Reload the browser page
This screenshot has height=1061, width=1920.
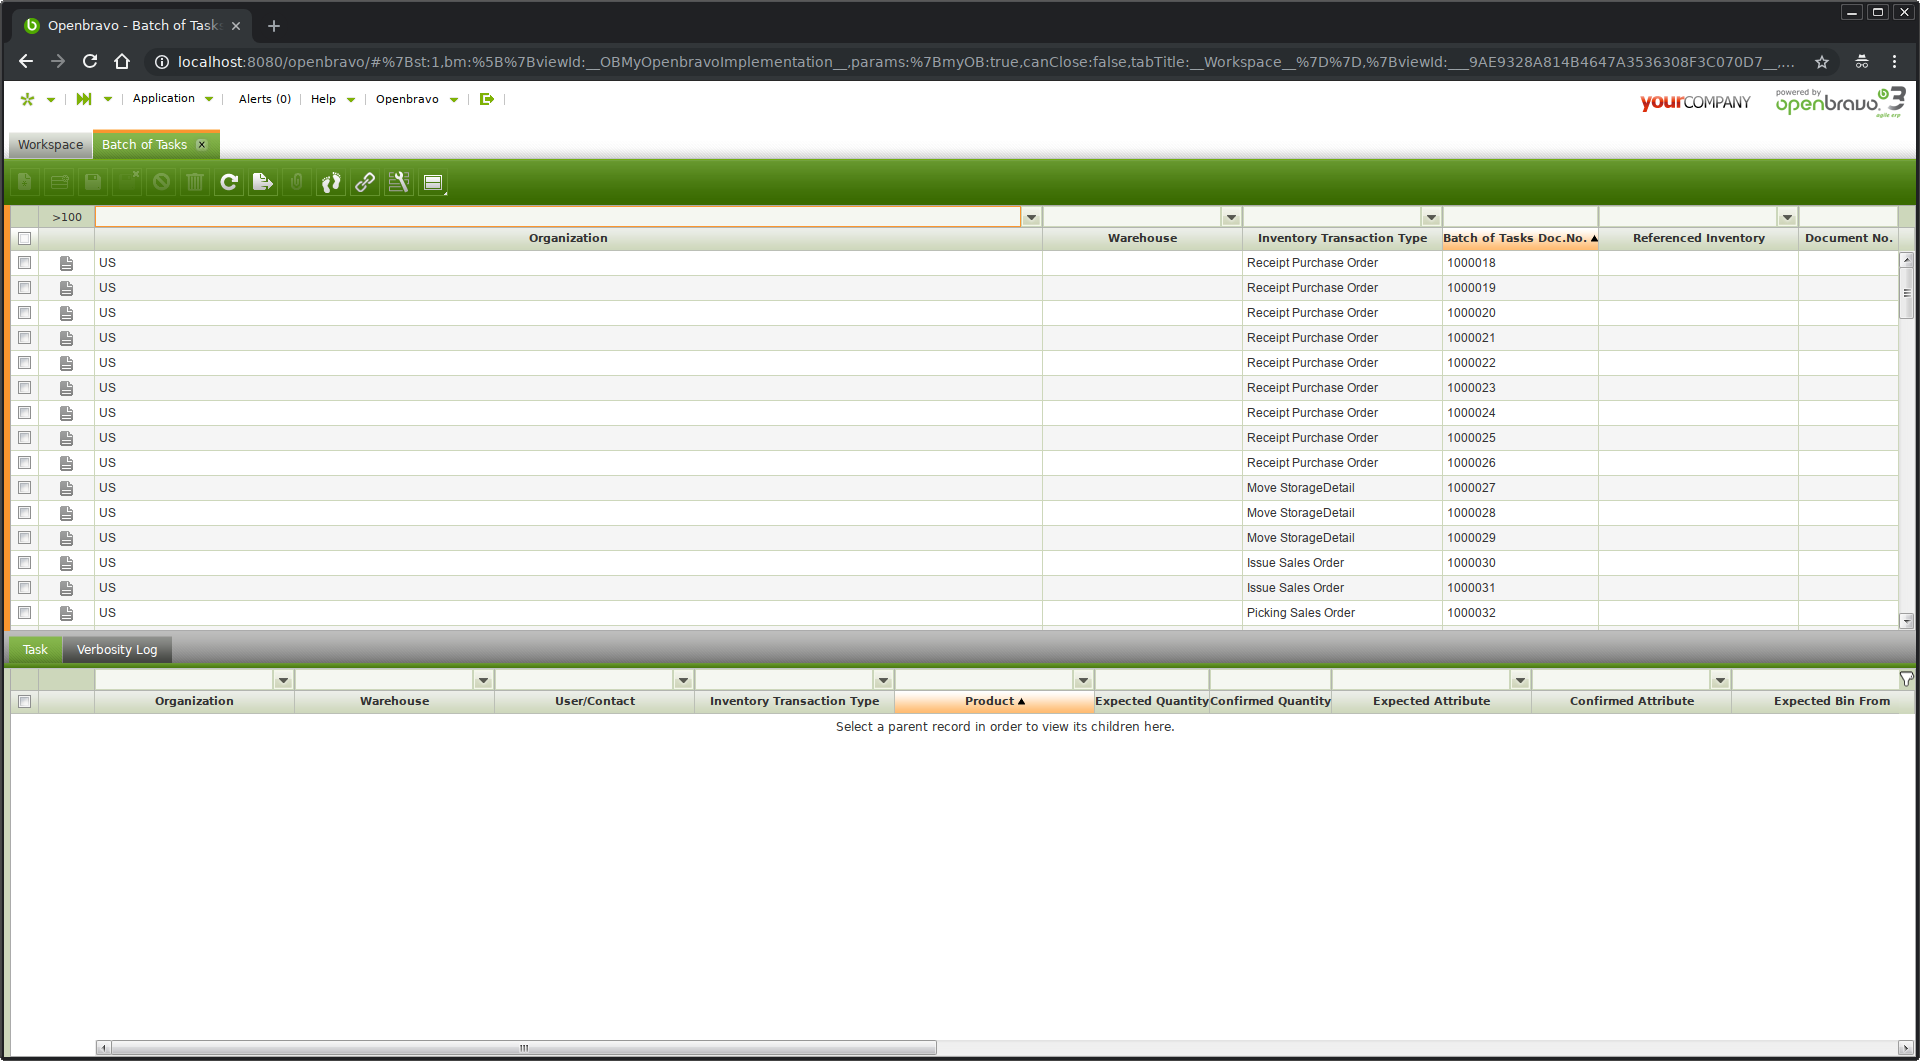(x=90, y=62)
